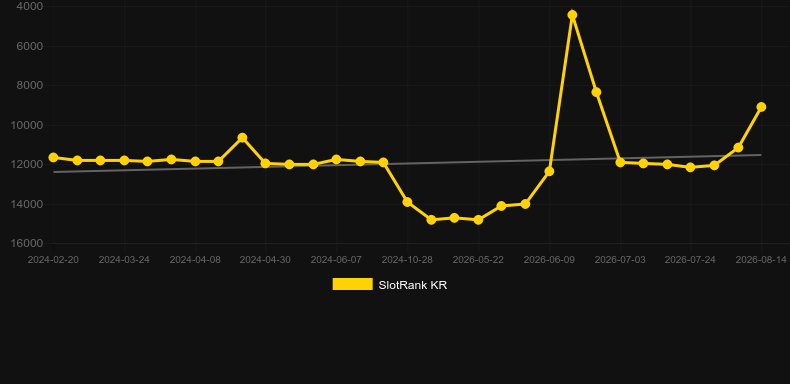
Task: Toggle the SlotRank KR legend label
Action: pos(413,285)
